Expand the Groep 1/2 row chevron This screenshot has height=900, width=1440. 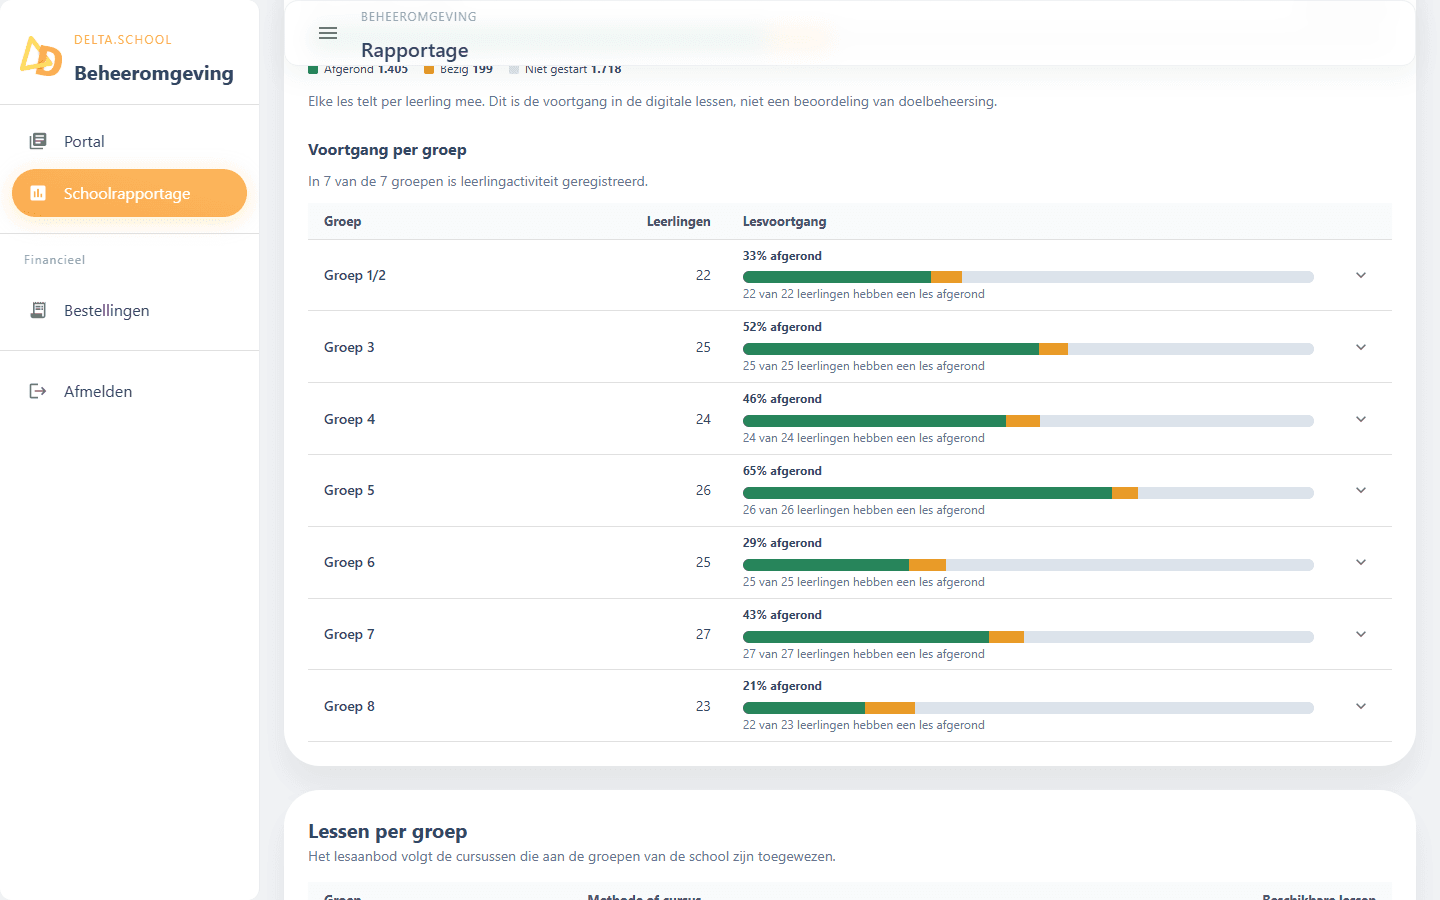point(1361,275)
